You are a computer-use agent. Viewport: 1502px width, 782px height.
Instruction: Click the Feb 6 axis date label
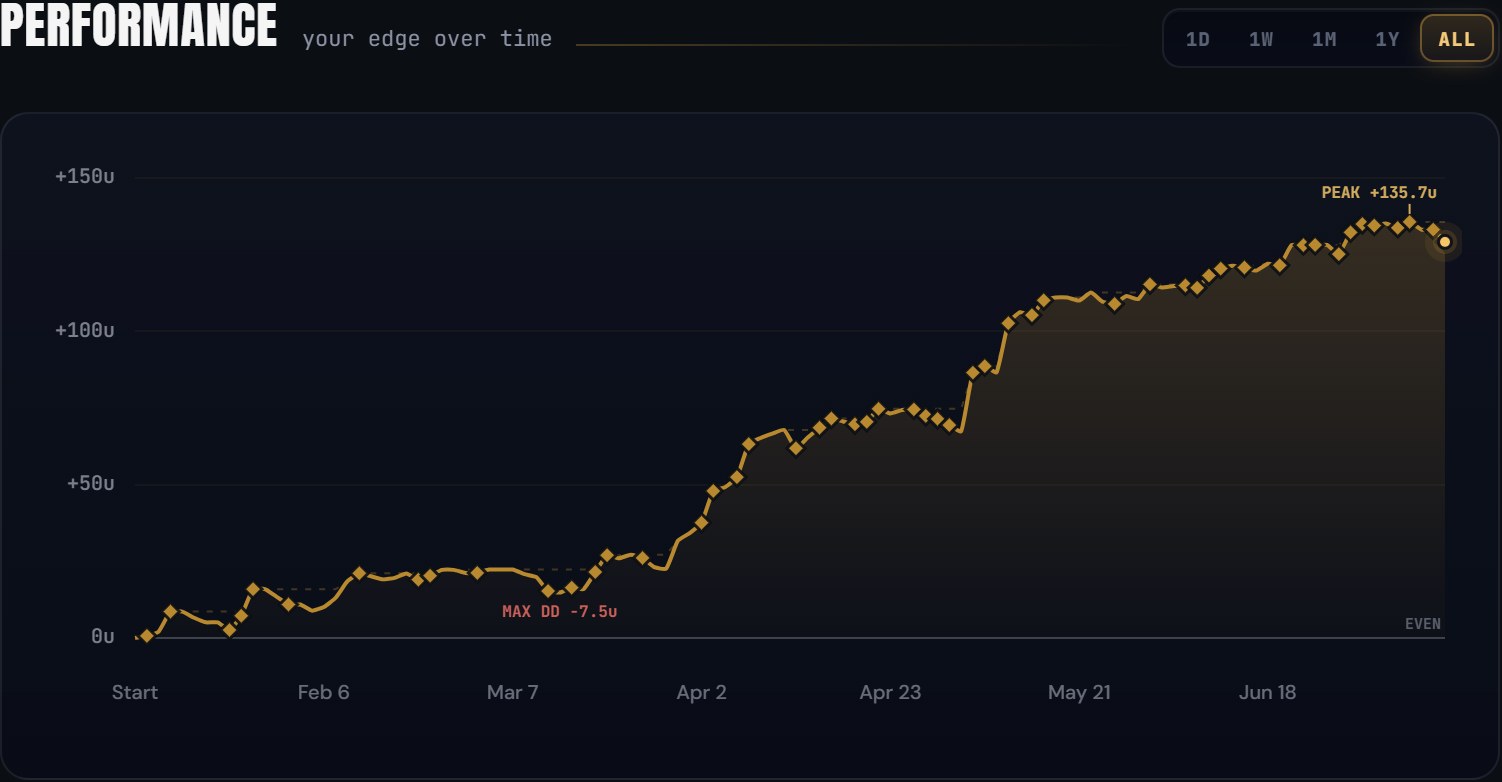pos(323,692)
